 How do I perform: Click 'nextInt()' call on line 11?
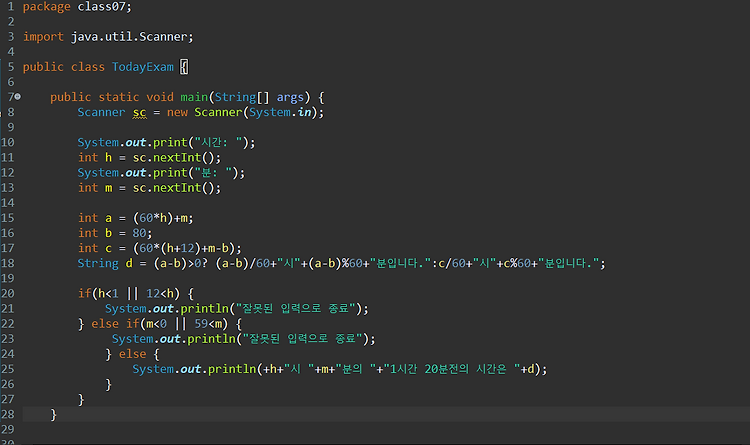click(184, 157)
